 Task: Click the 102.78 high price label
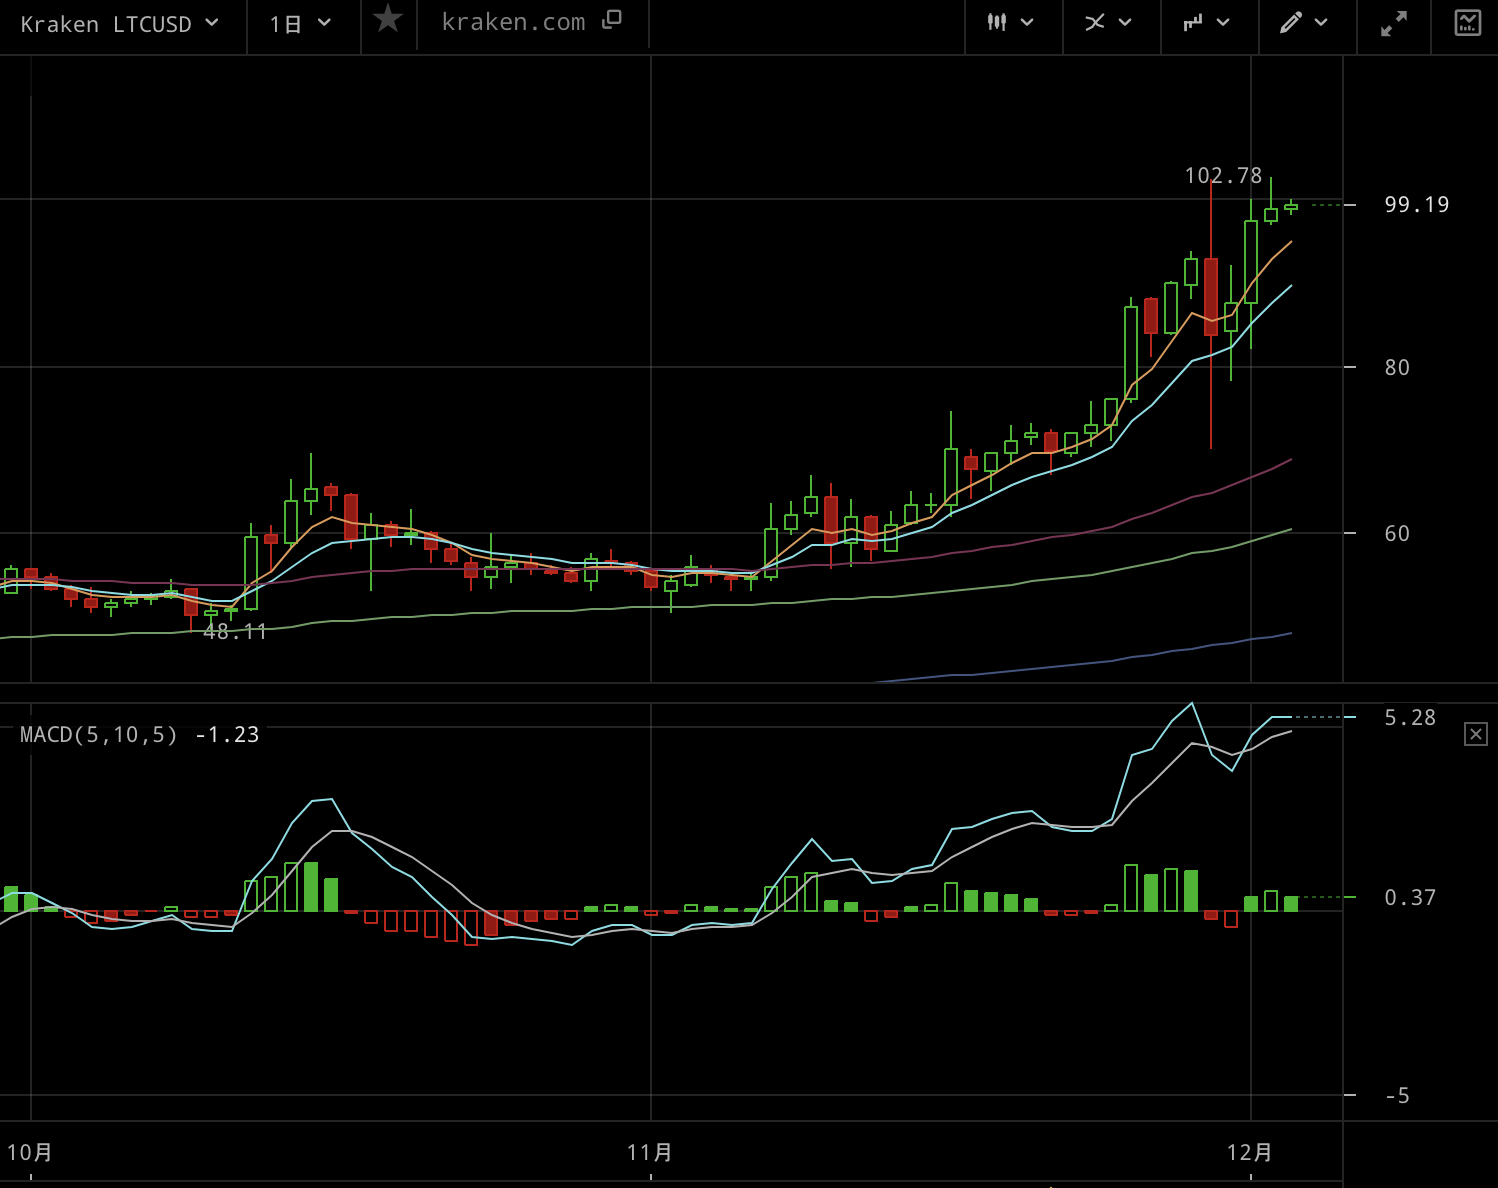[1223, 176]
